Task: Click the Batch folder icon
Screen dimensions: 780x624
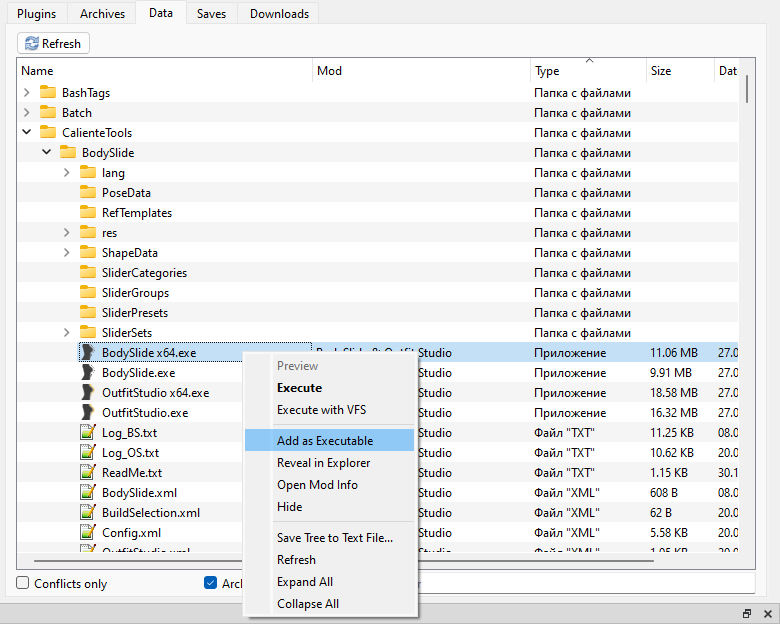Action: point(48,112)
